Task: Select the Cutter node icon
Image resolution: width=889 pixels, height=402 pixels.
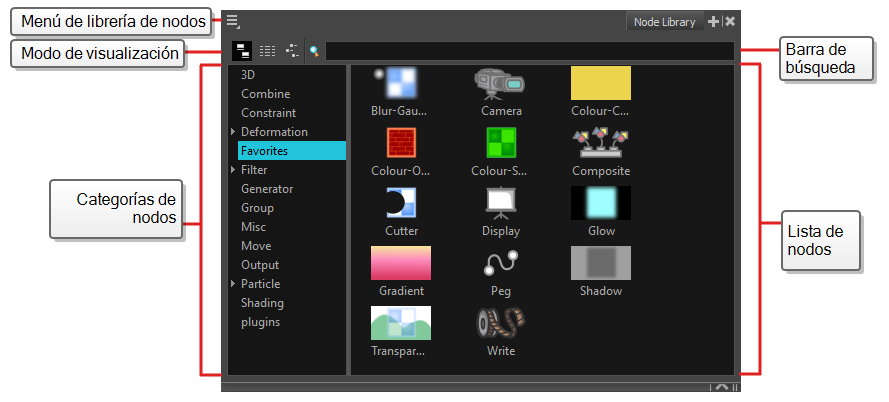Action: pyautogui.click(x=401, y=202)
